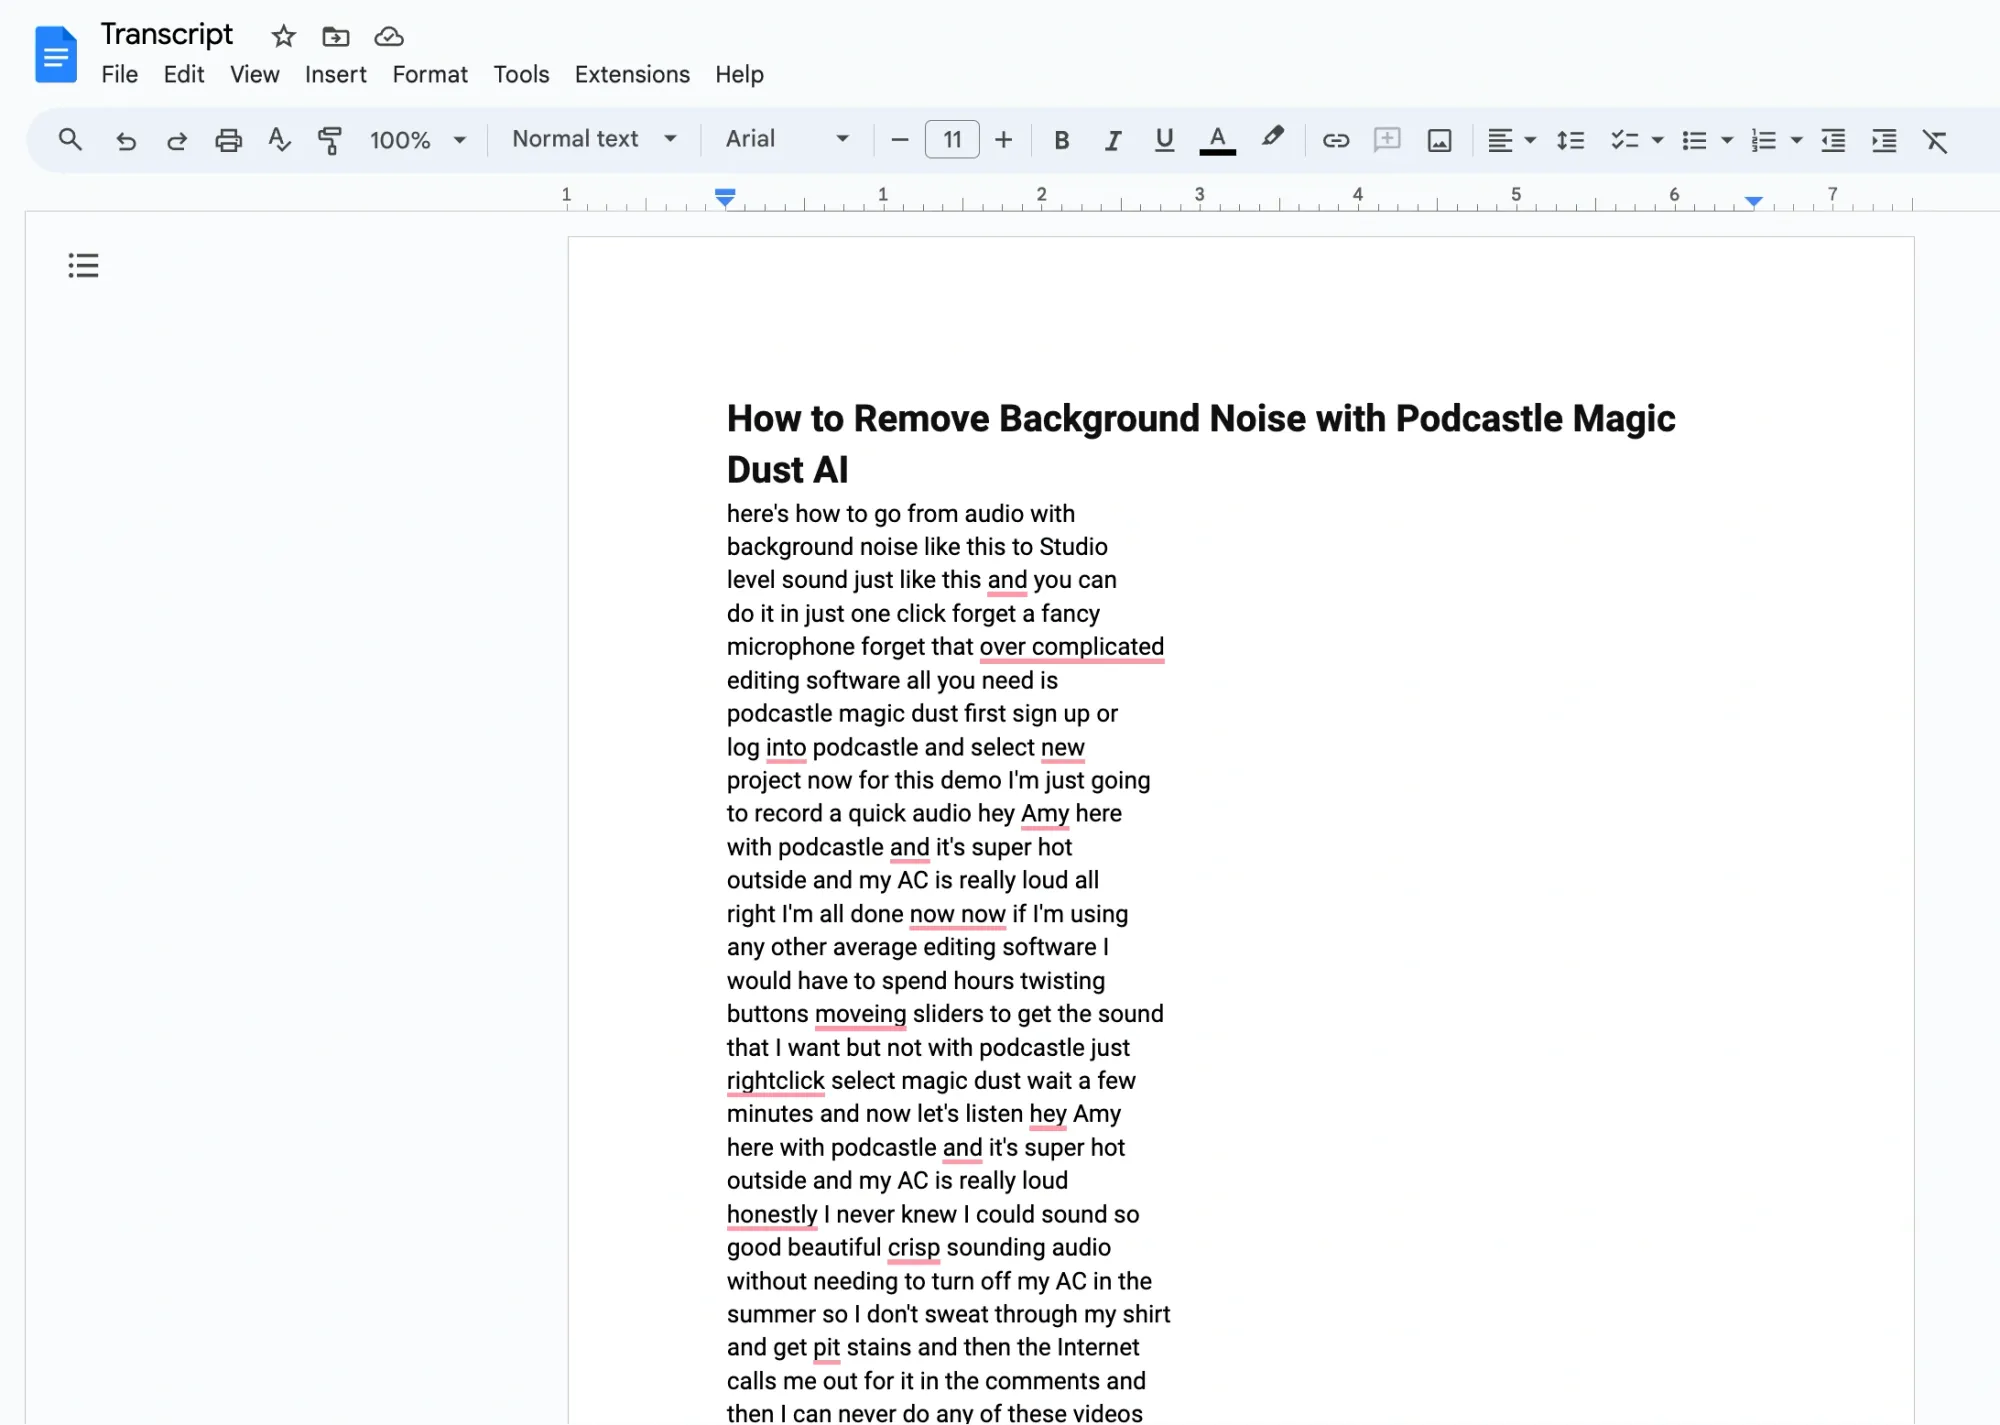
Task: Open the Google Docs home icon
Action: tap(56, 54)
